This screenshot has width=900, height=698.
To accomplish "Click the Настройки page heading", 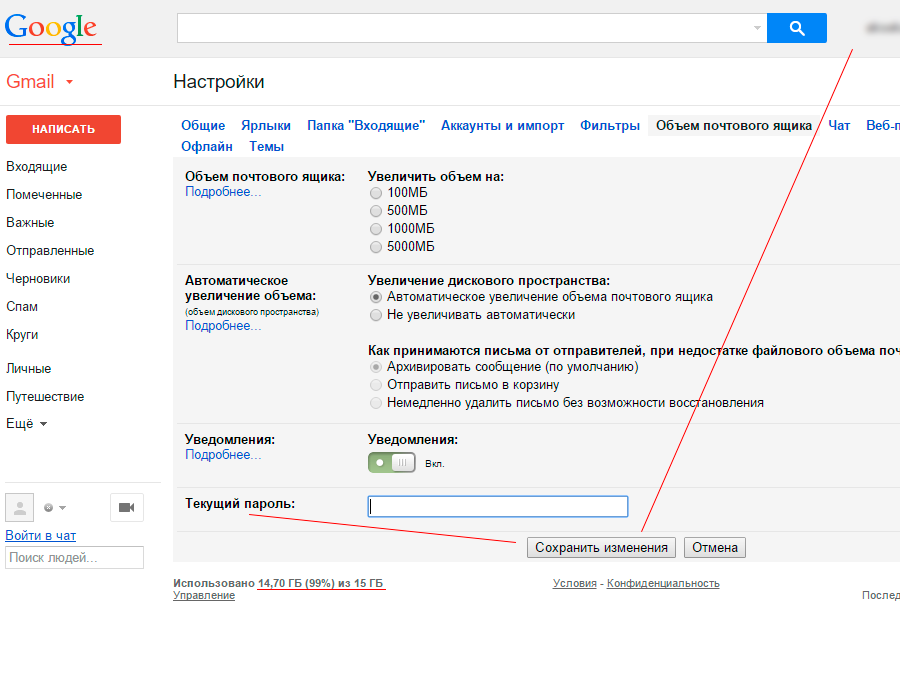I will [x=219, y=82].
